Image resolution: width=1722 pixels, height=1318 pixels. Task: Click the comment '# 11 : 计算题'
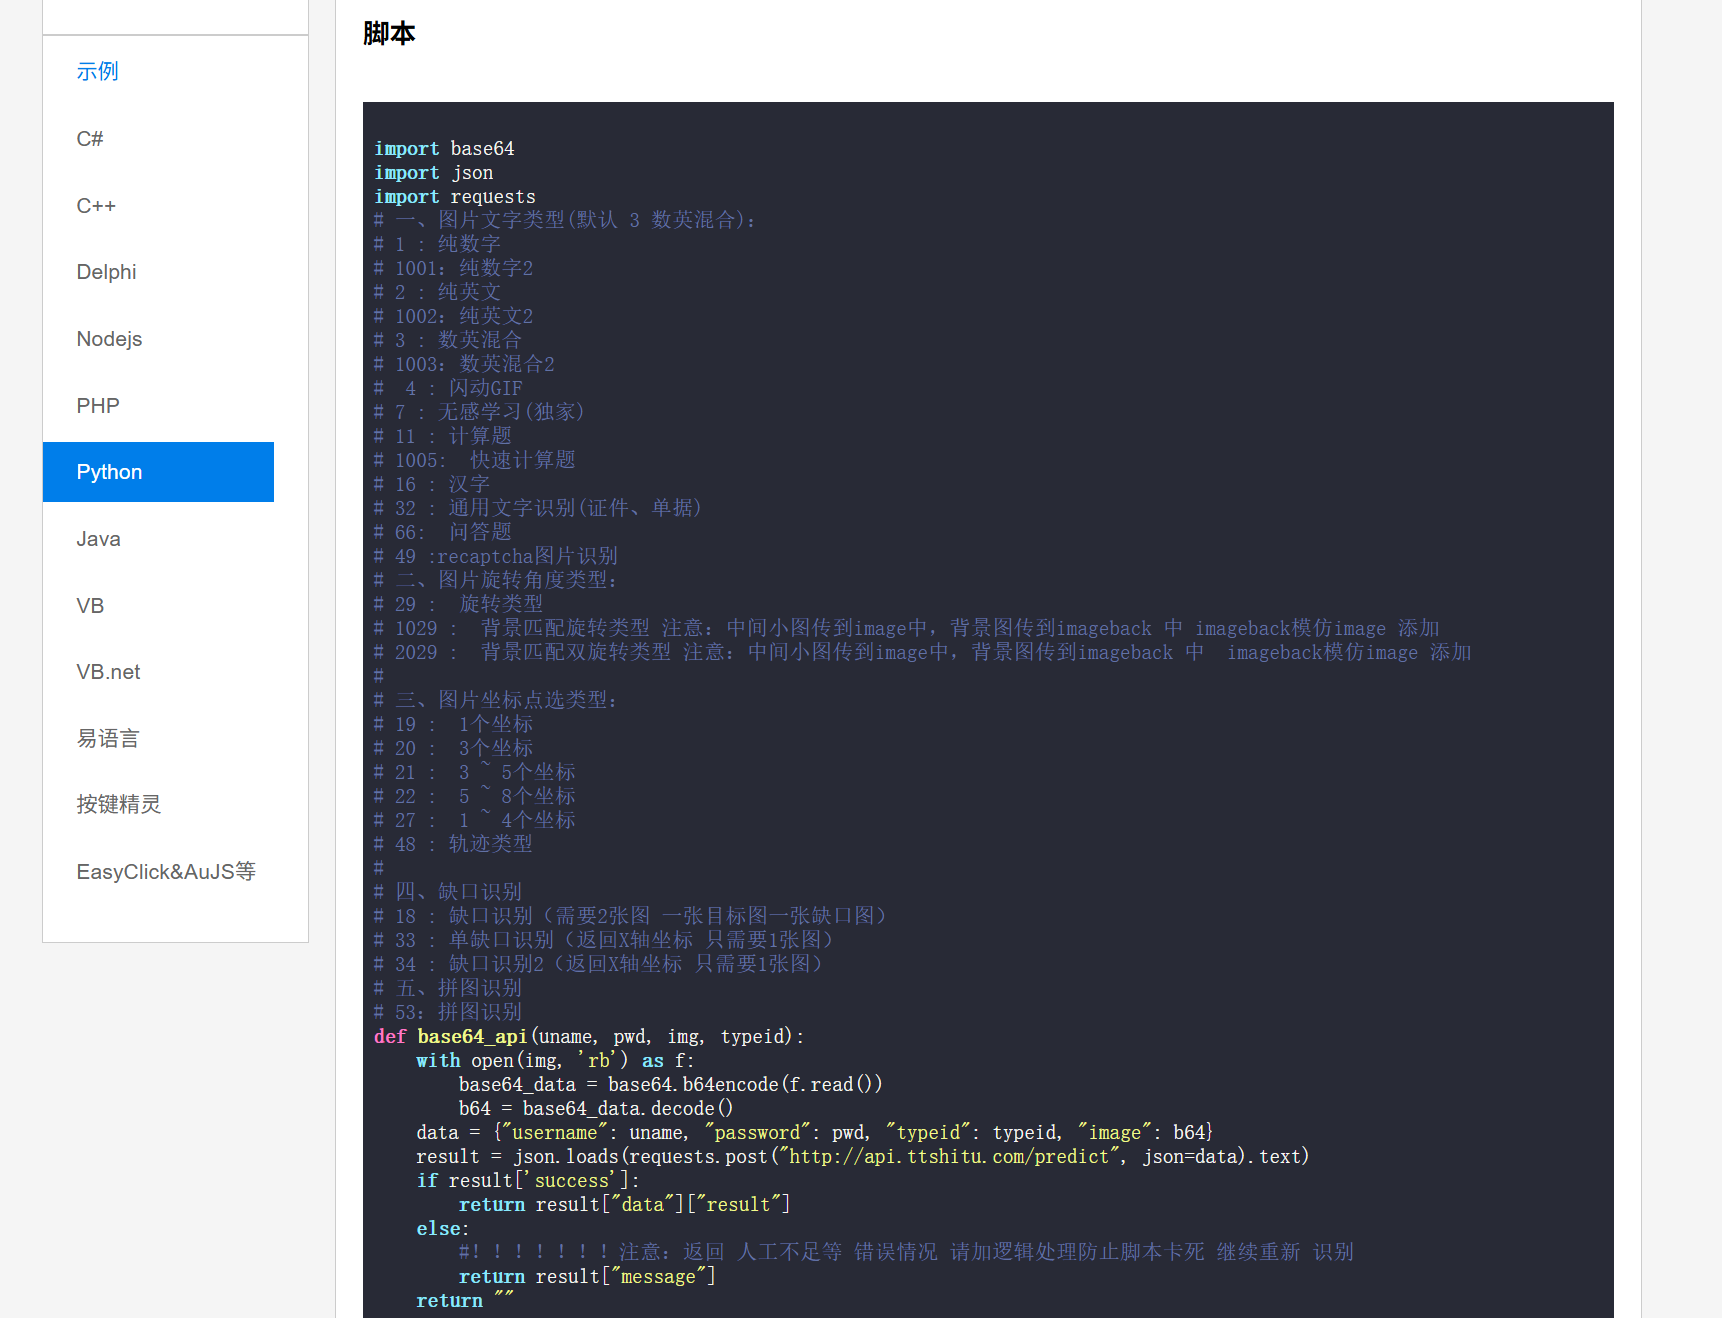[x=443, y=436]
